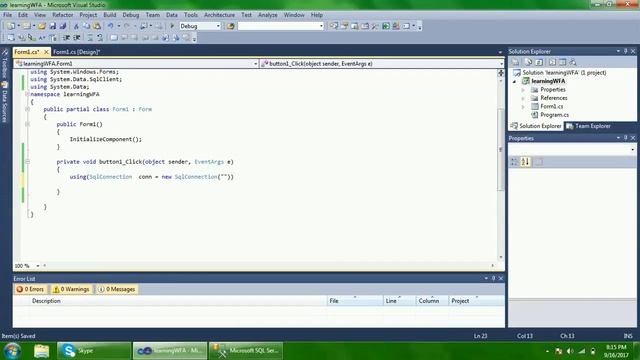Click View Class Diagram icon in Solution Explorer
This screenshot has height=360, width=640.
[x=573, y=62]
